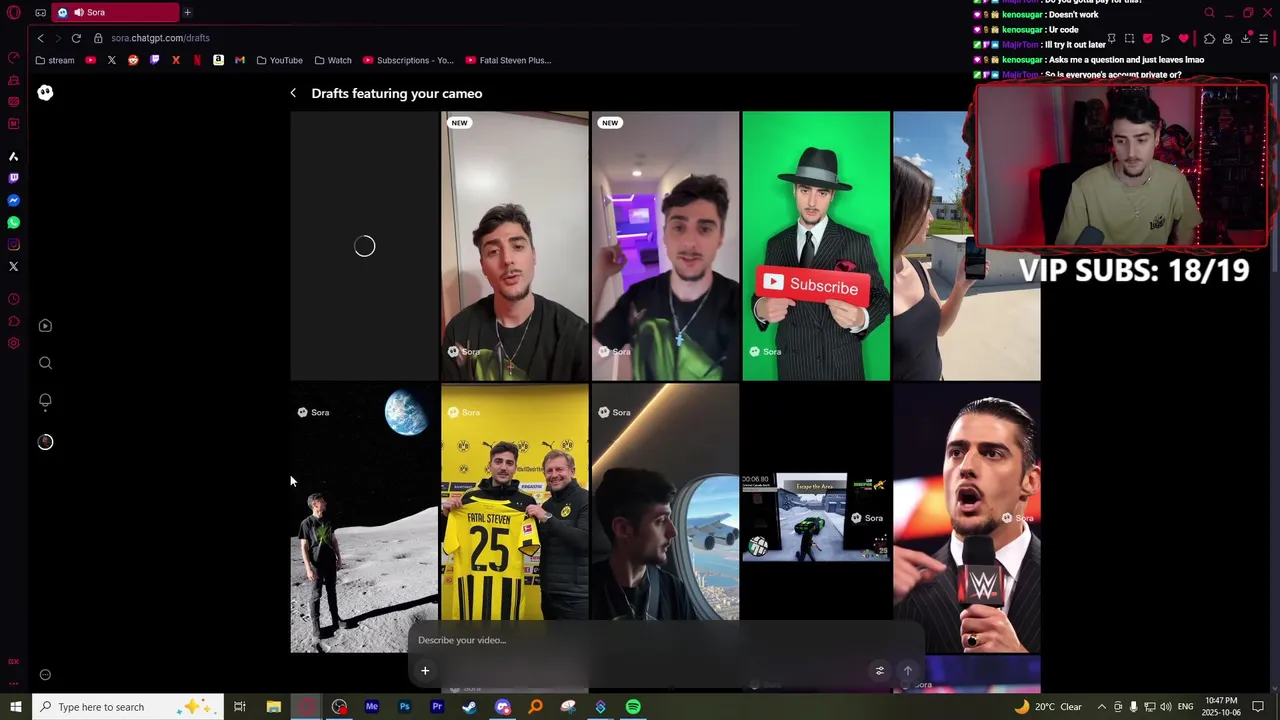Open the YouTube bookmarks folder
Screen dimensions: 1280x720
(279, 60)
